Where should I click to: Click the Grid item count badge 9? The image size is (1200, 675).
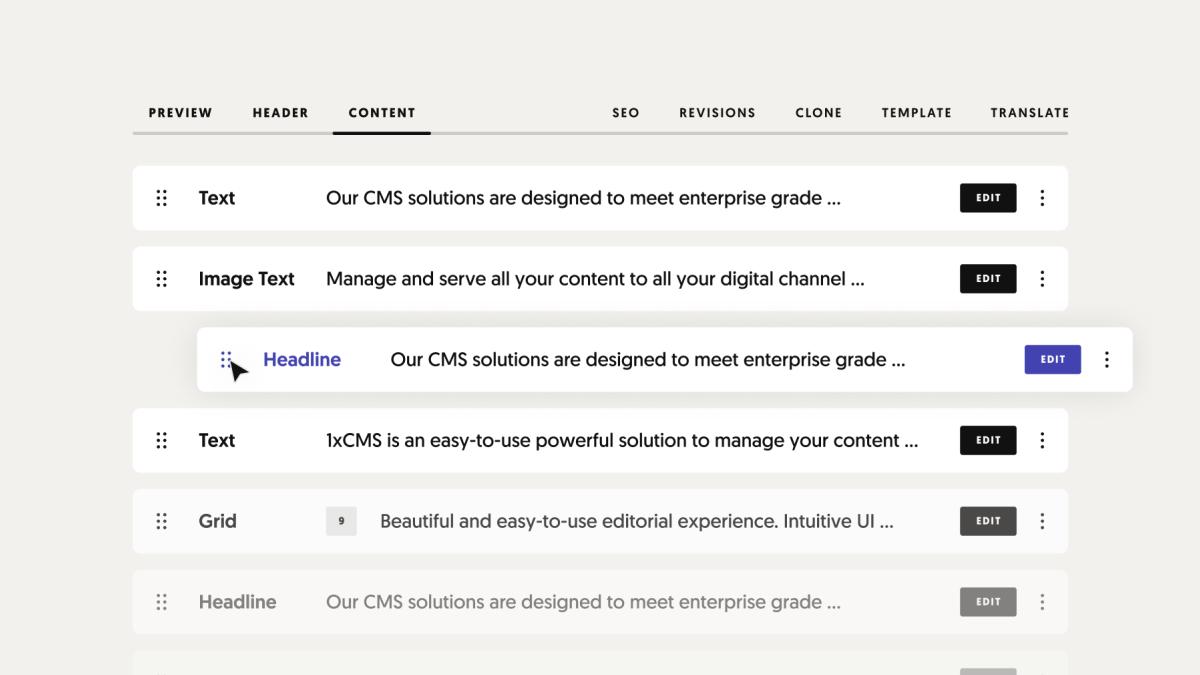click(x=341, y=521)
